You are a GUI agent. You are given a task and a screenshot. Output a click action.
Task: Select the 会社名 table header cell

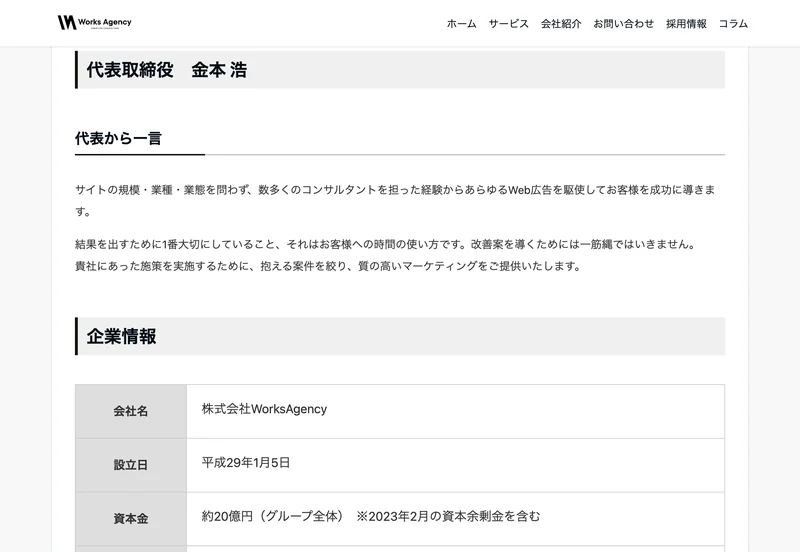[x=131, y=411]
